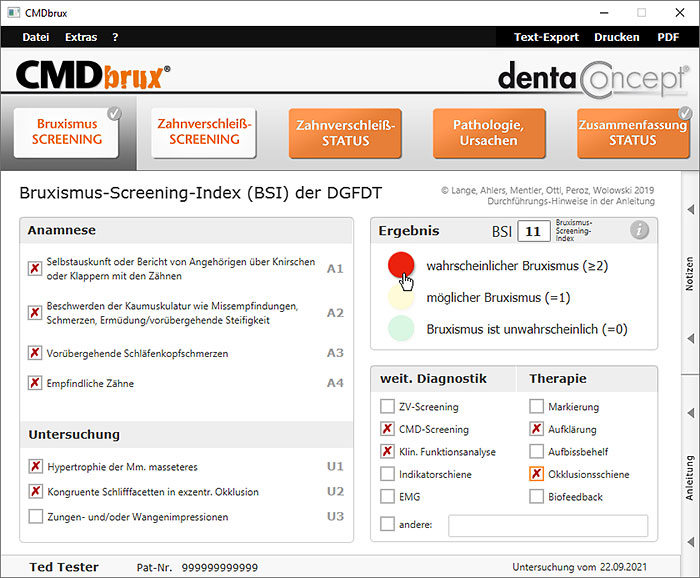Screen dimensions: 700x578
Task: Check the Markierung therapy checkbox
Action: point(536,406)
